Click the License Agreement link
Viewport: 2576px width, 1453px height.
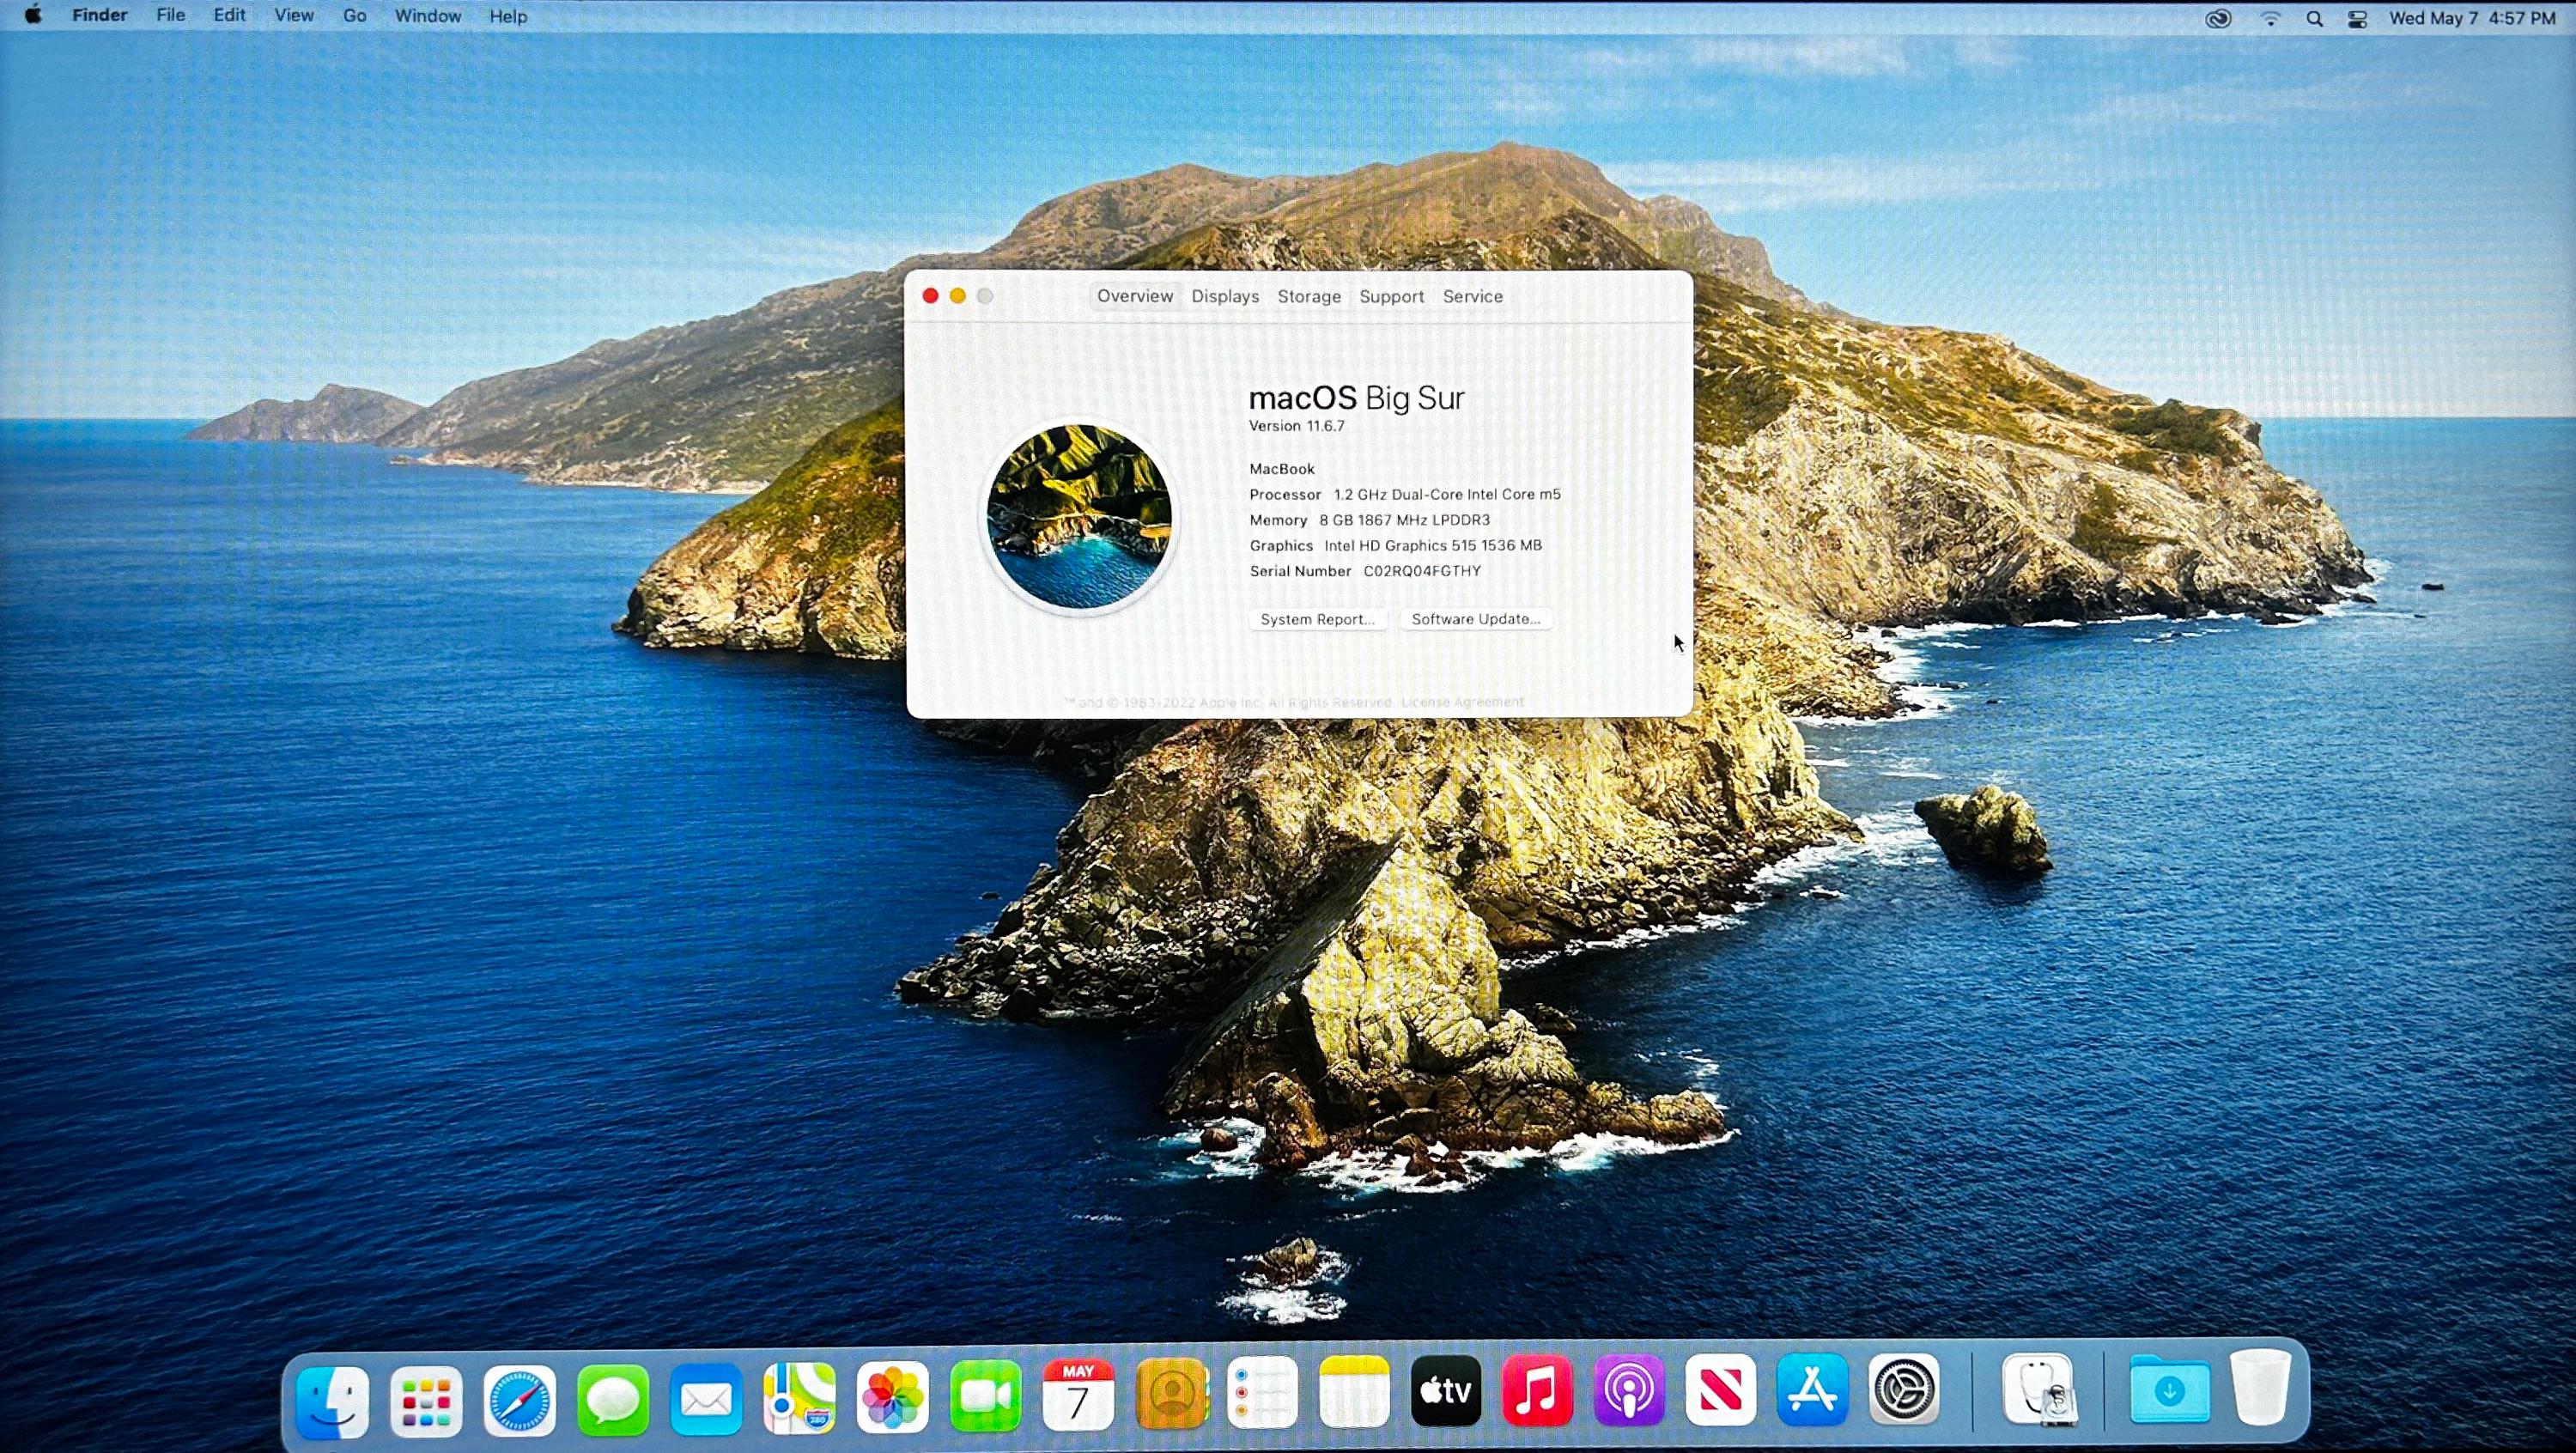(1462, 702)
